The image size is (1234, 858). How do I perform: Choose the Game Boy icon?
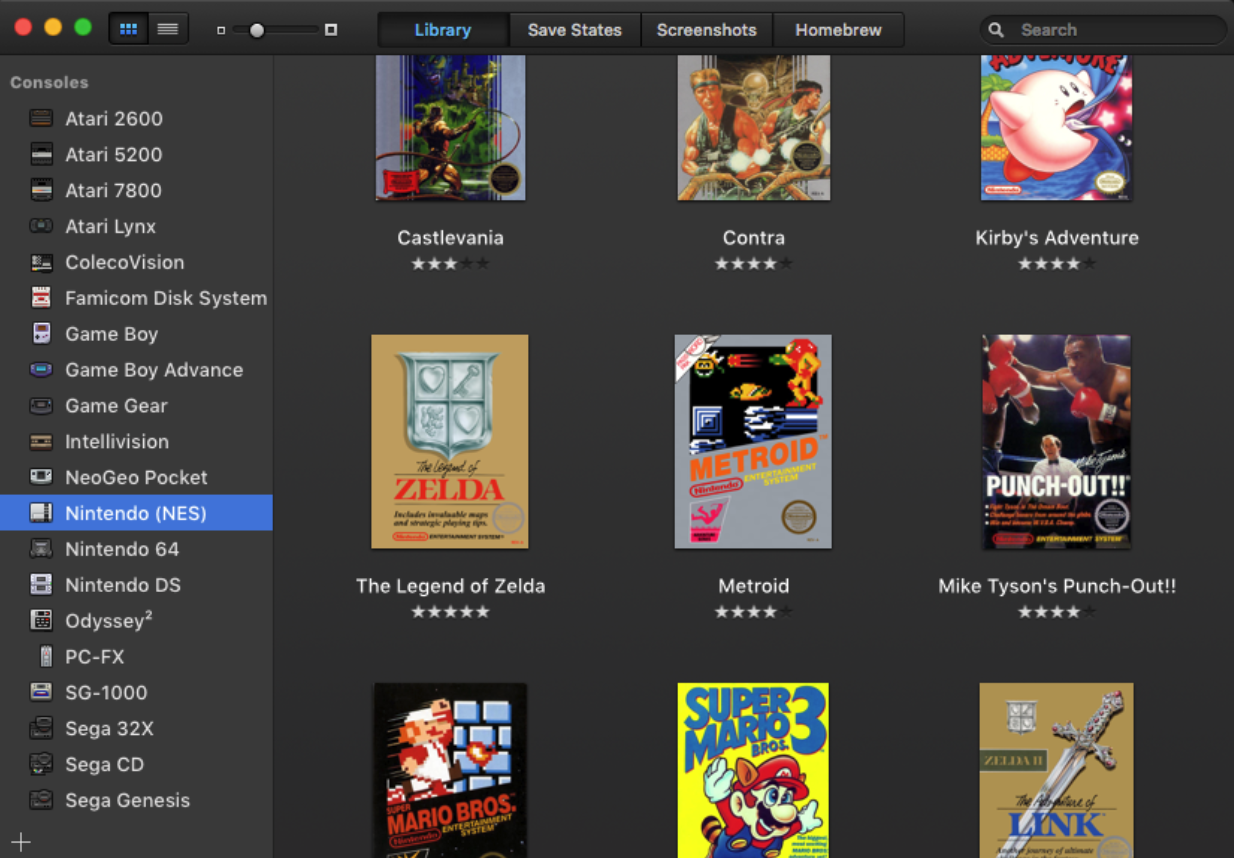click(41, 334)
